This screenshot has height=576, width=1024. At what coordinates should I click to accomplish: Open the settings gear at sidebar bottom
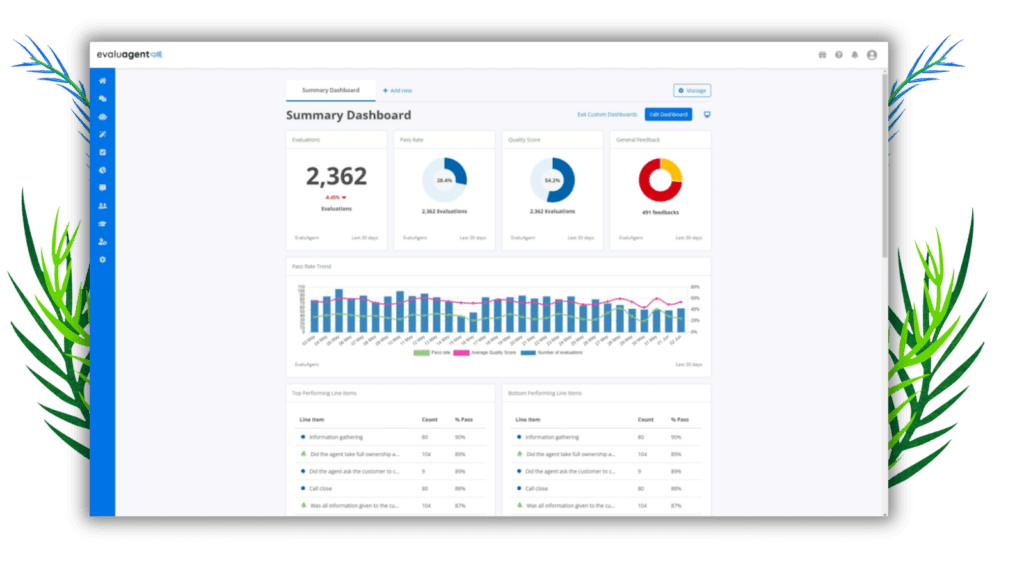103,259
